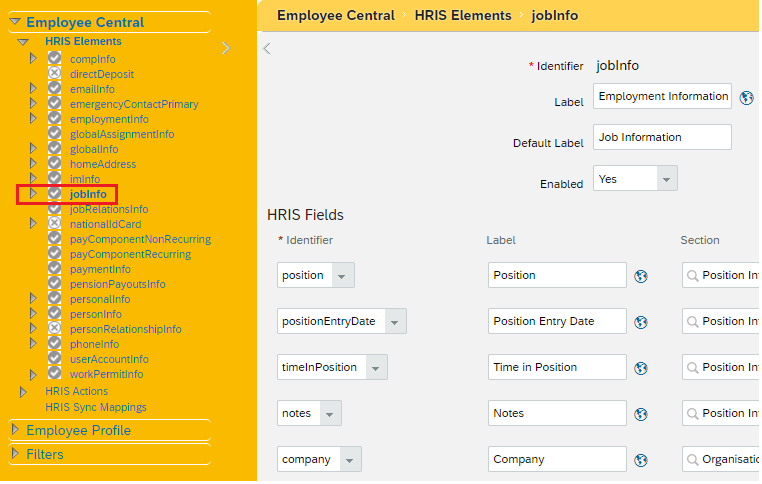The height and width of the screenshot is (484, 762).
Task: Collapse the HRIS Elements tree node
Action: tap(23, 42)
